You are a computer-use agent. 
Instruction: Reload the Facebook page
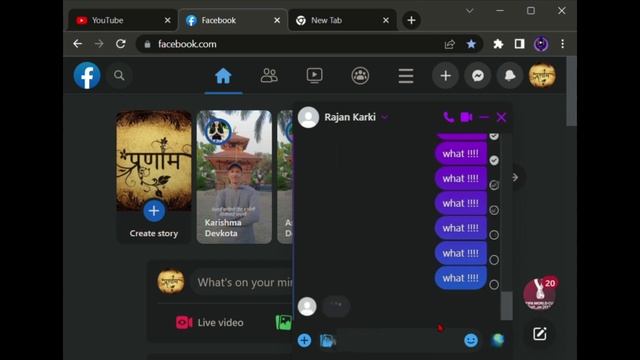pos(121,44)
